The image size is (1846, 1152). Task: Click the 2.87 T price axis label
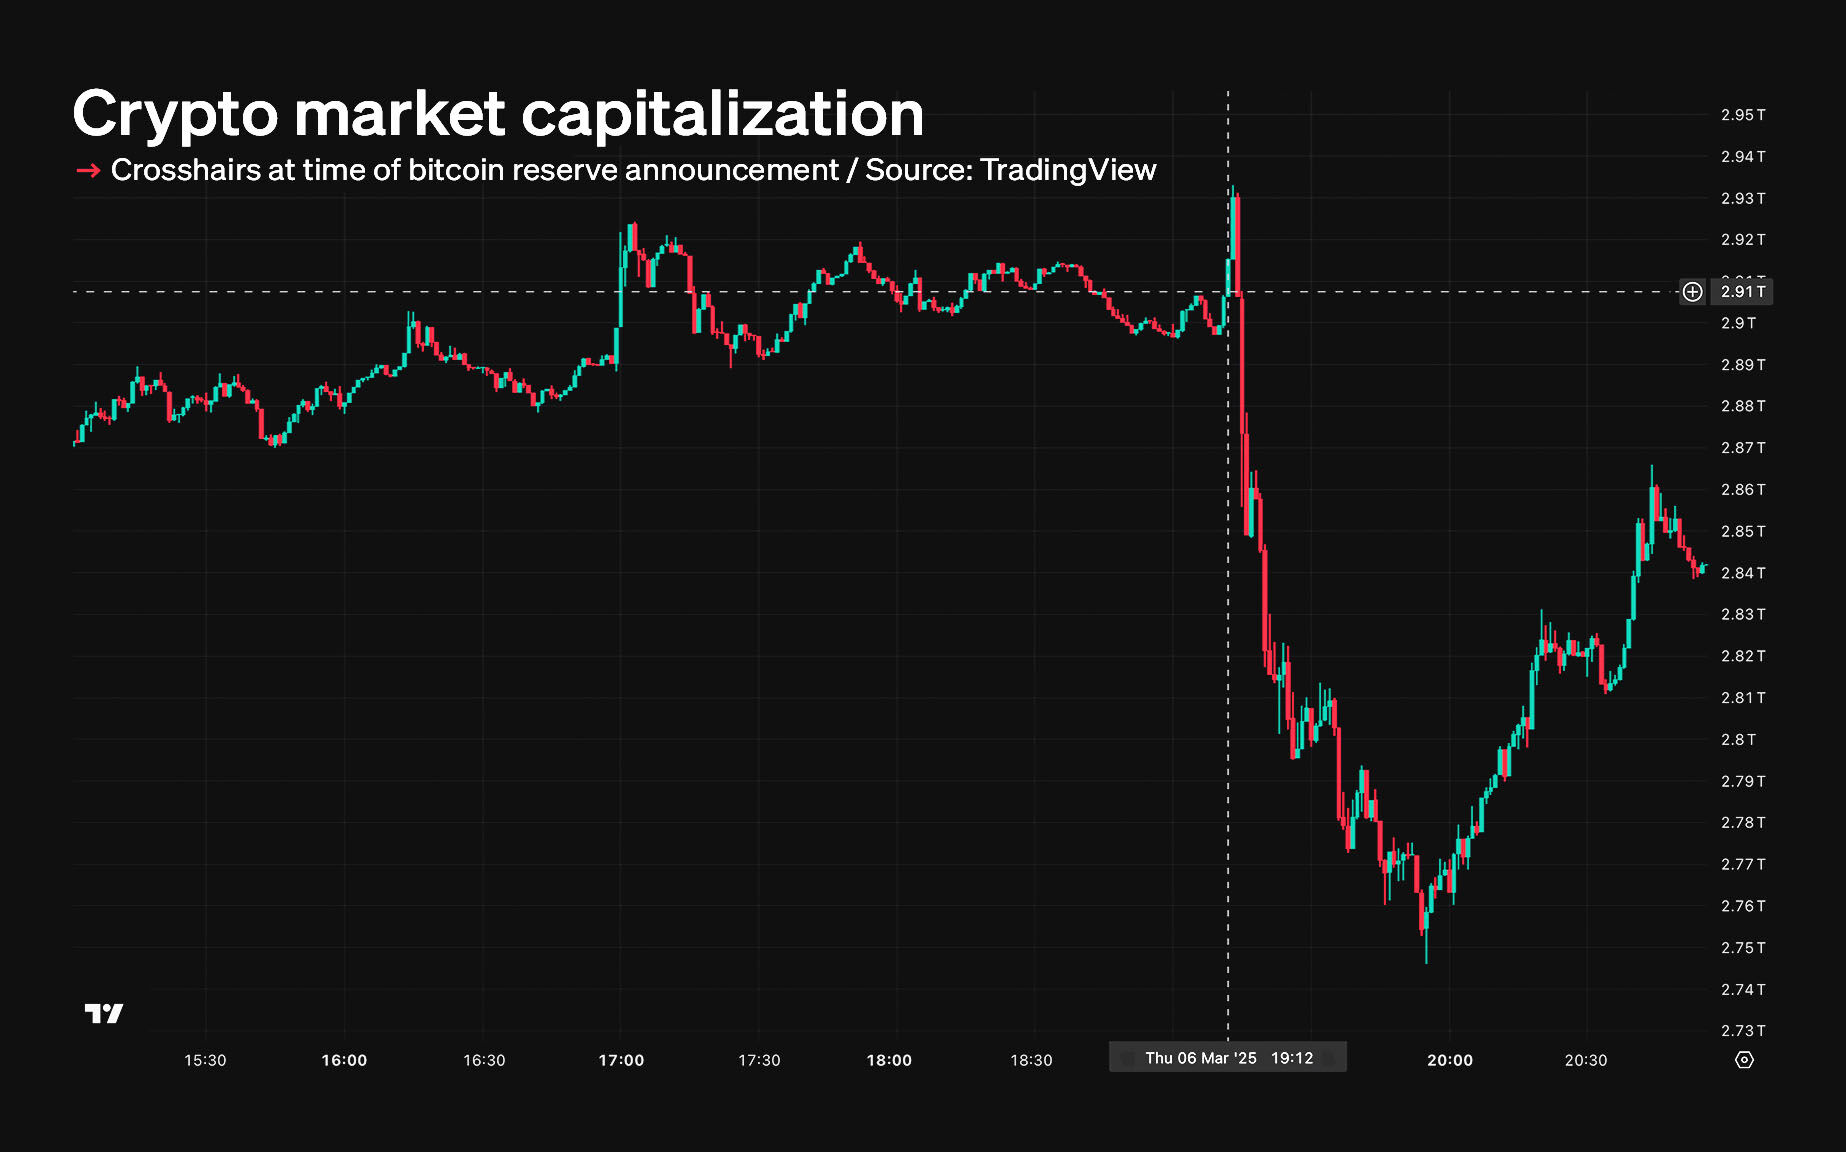tap(1743, 448)
